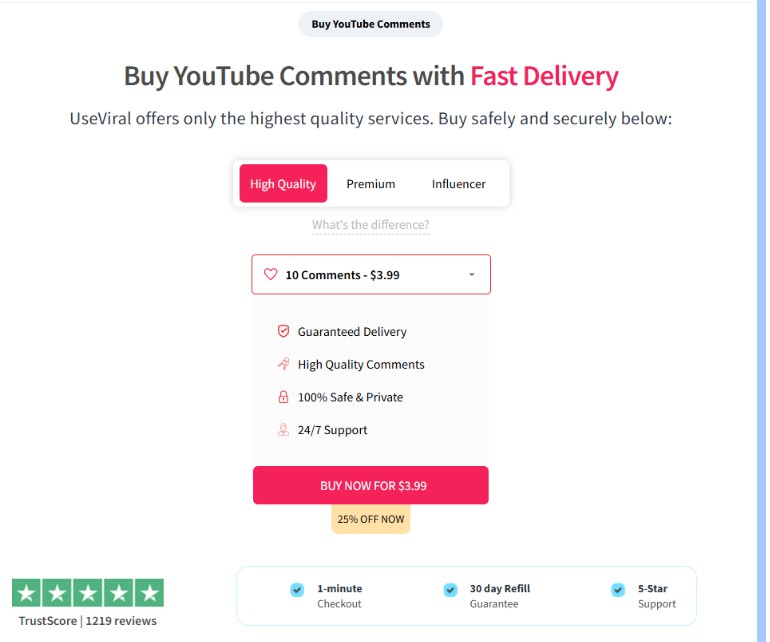The image size is (770, 642).
Task: Click the 5-Star Support check badge
Action: coord(618,590)
